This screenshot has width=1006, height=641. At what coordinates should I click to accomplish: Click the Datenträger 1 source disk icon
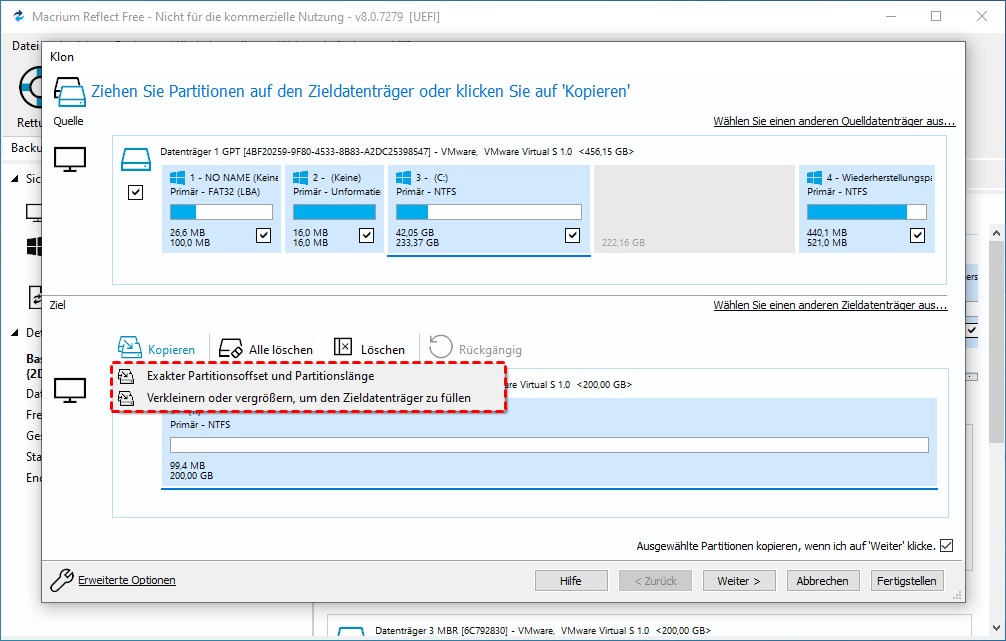pos(136,159)
